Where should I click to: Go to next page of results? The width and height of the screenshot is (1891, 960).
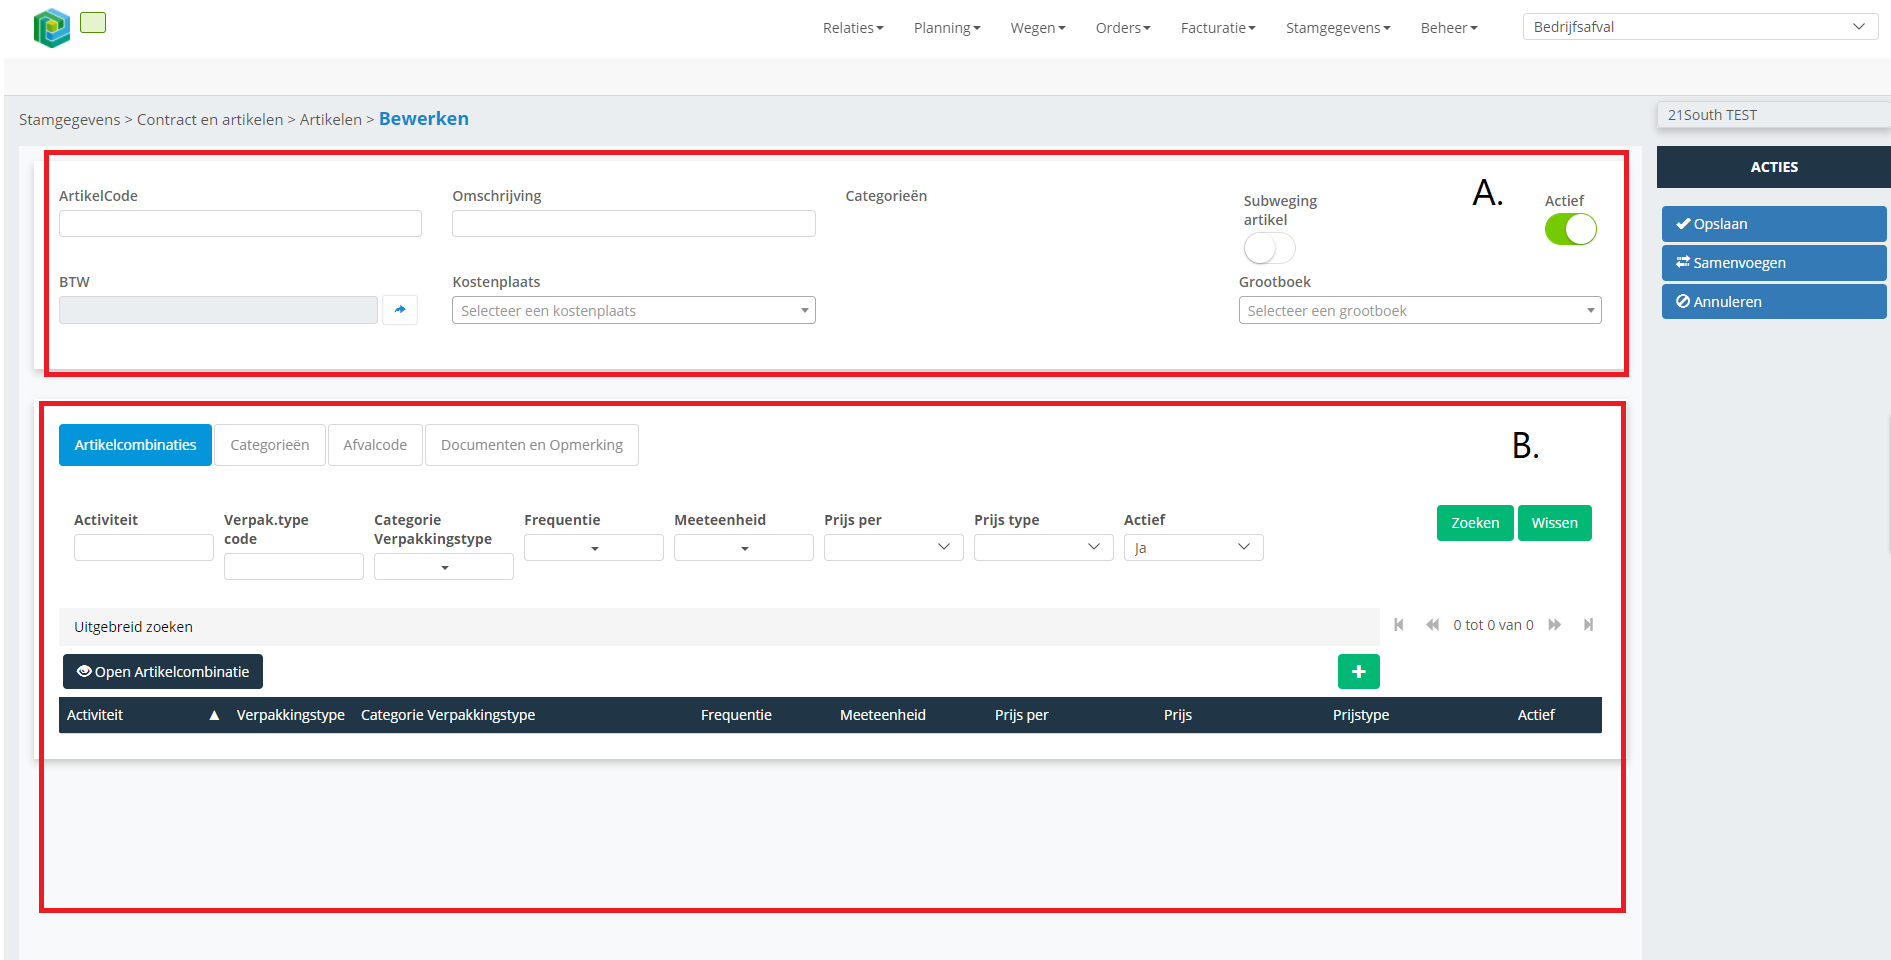(x=1555, y=625)
